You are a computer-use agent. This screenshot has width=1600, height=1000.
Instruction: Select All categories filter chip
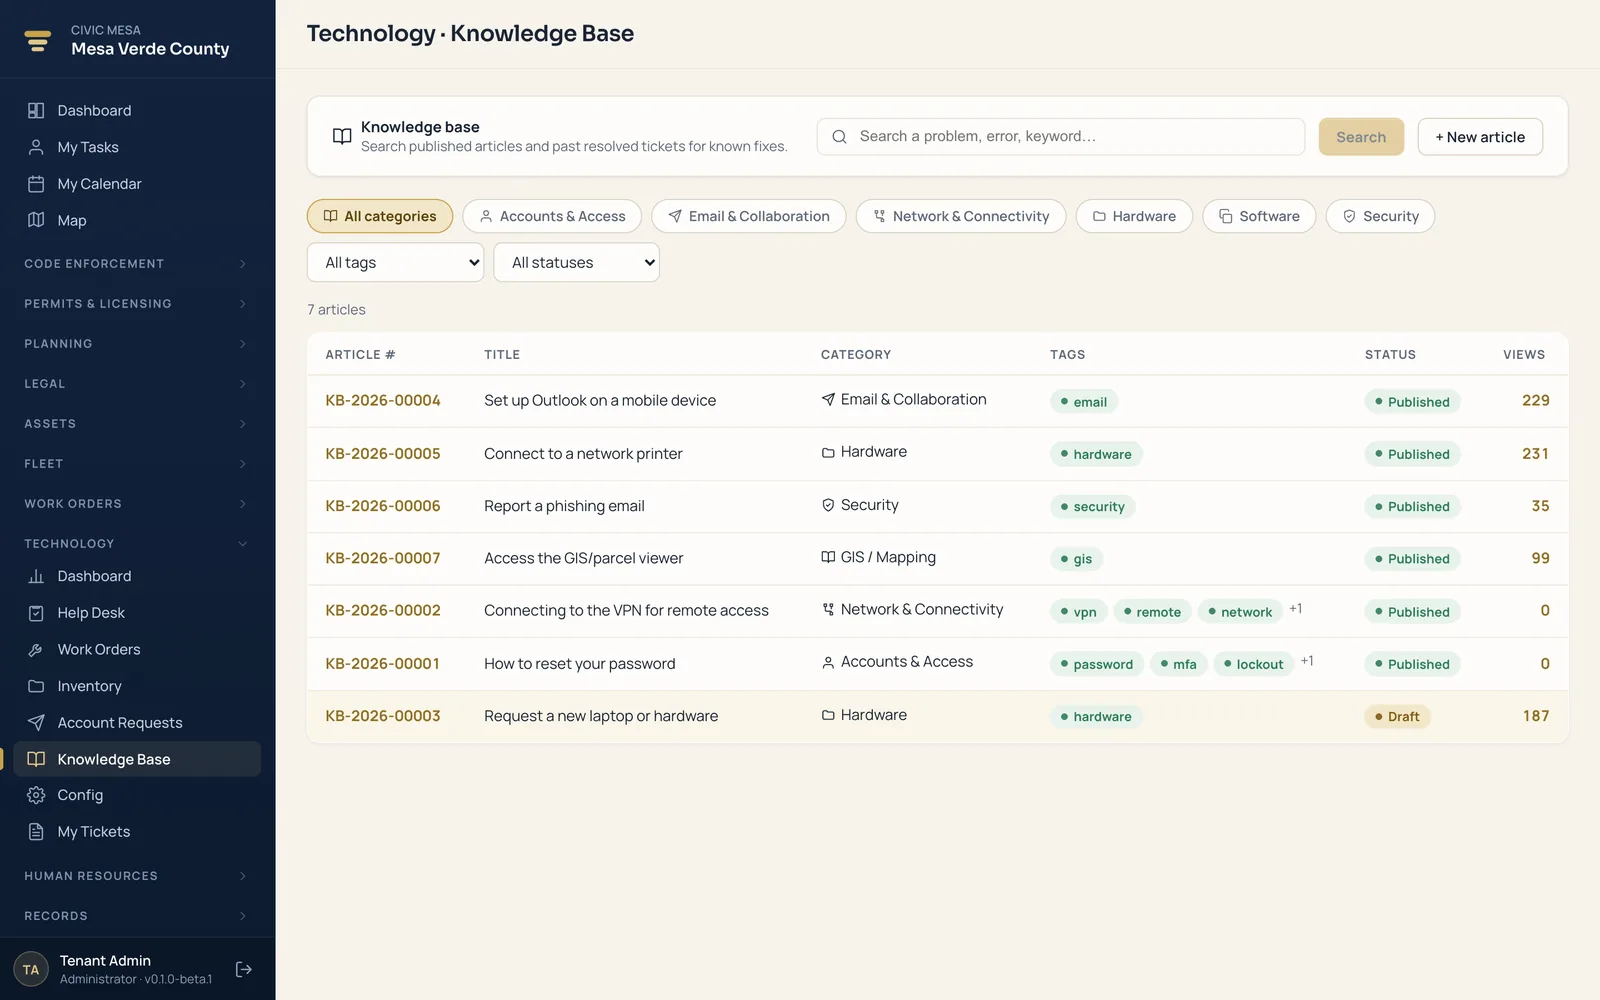tap(380, 216)
